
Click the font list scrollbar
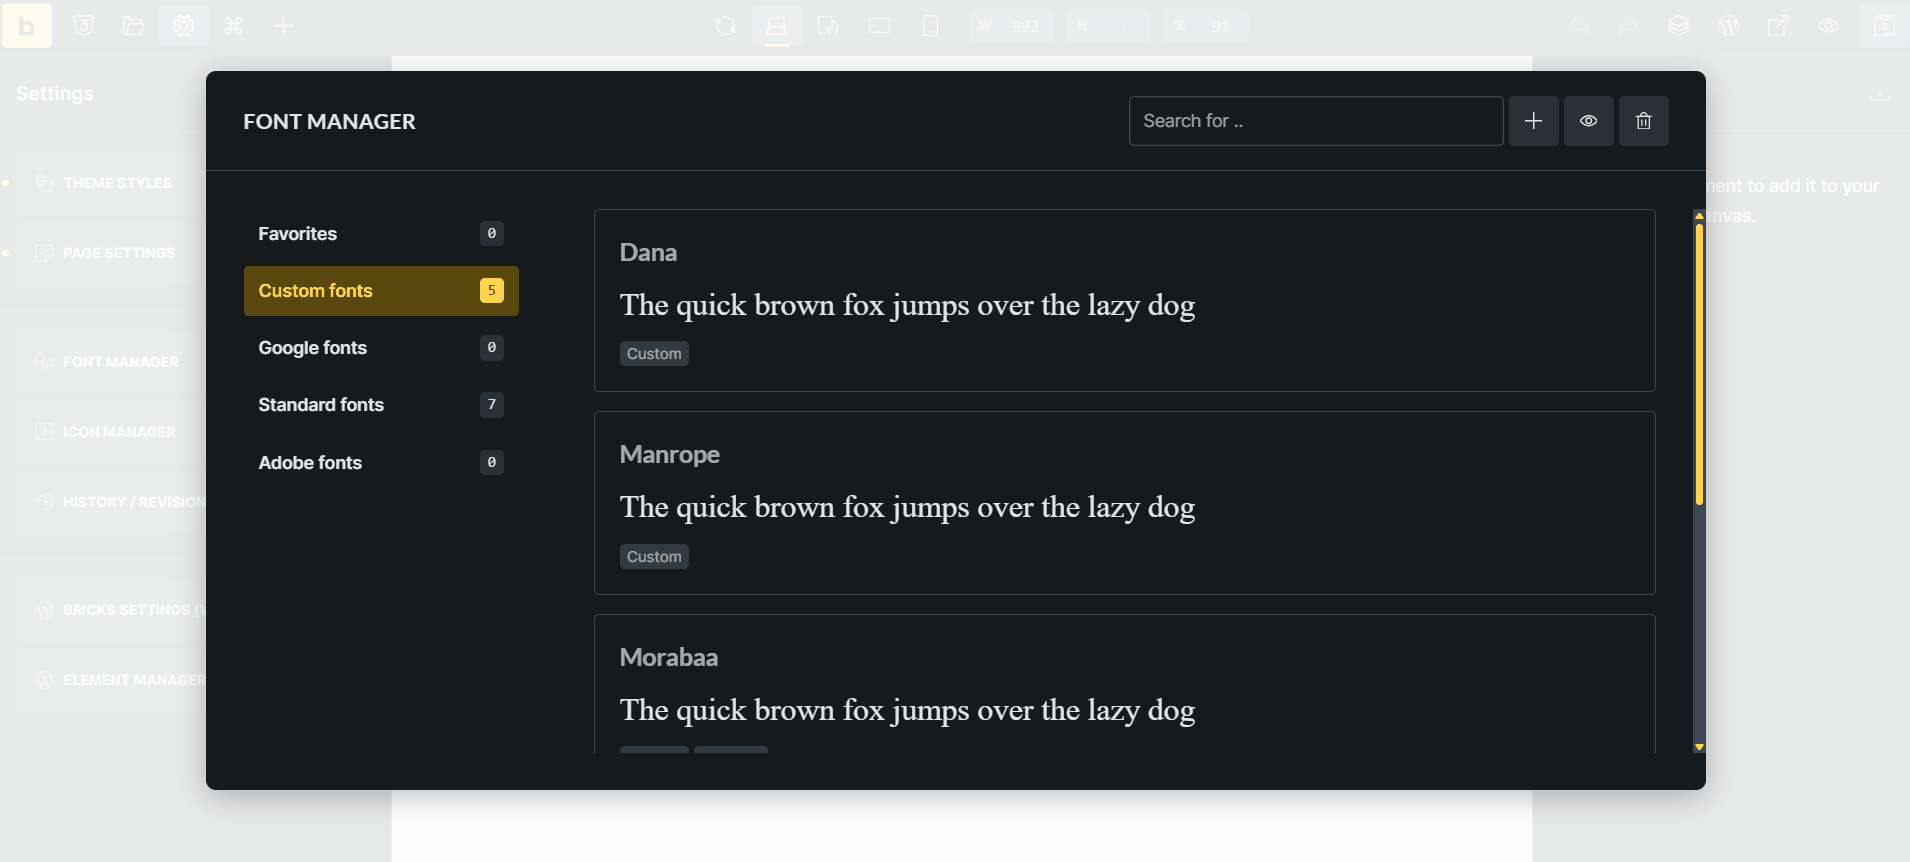tap(1699, 481)
